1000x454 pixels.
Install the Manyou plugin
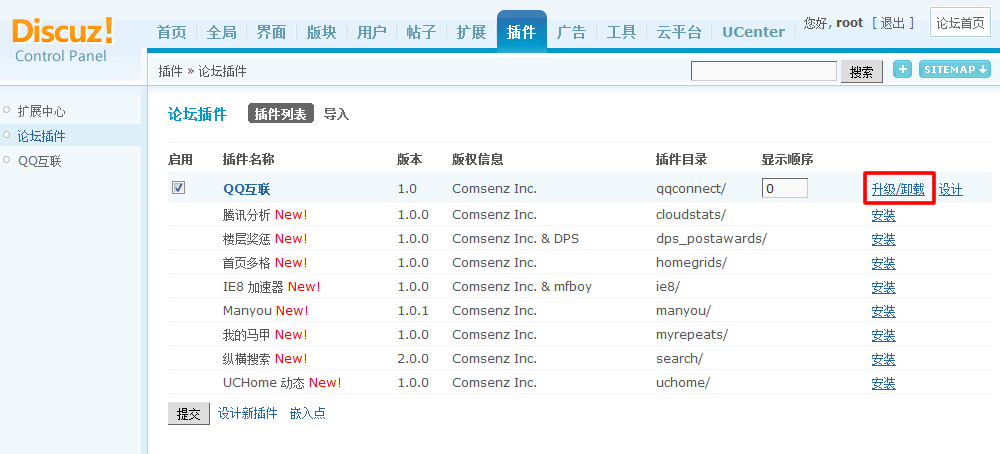tap(883, 311)
